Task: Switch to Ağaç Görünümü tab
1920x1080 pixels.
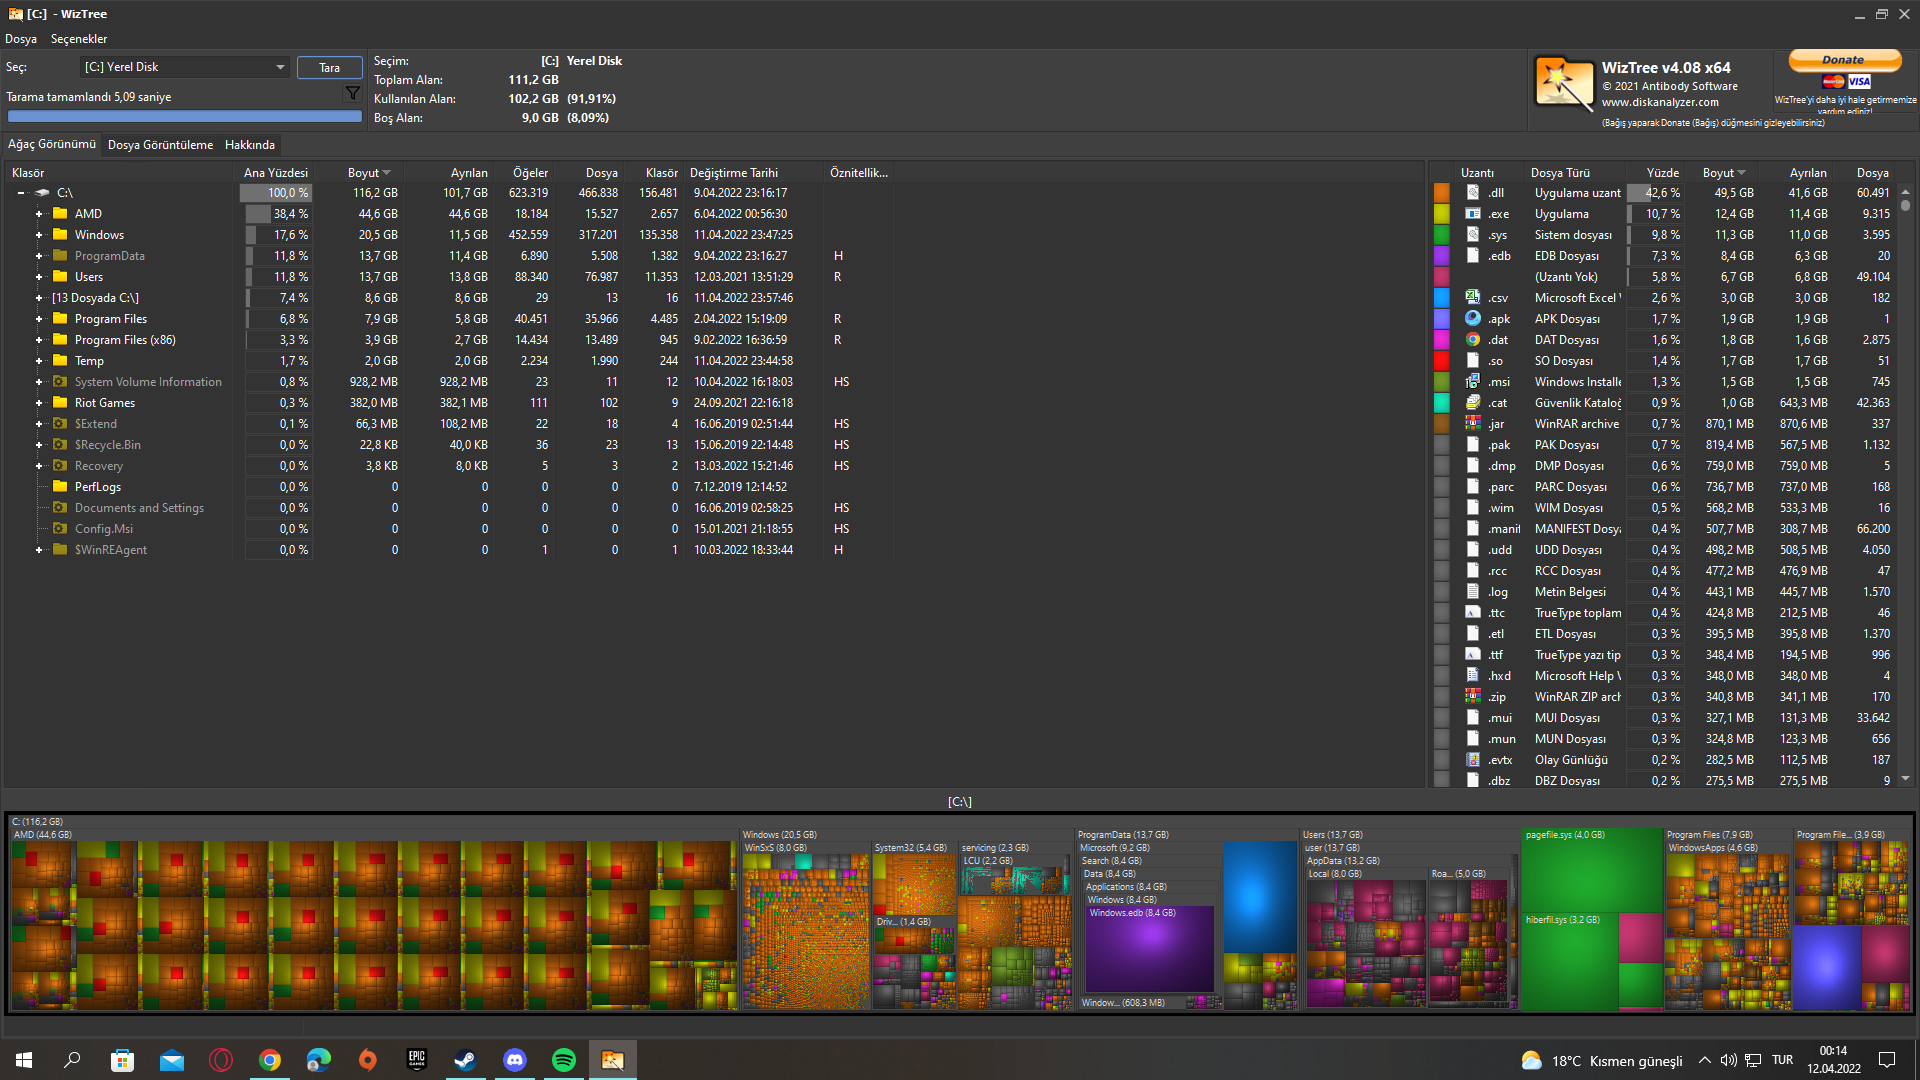Action: pos(52,144)
